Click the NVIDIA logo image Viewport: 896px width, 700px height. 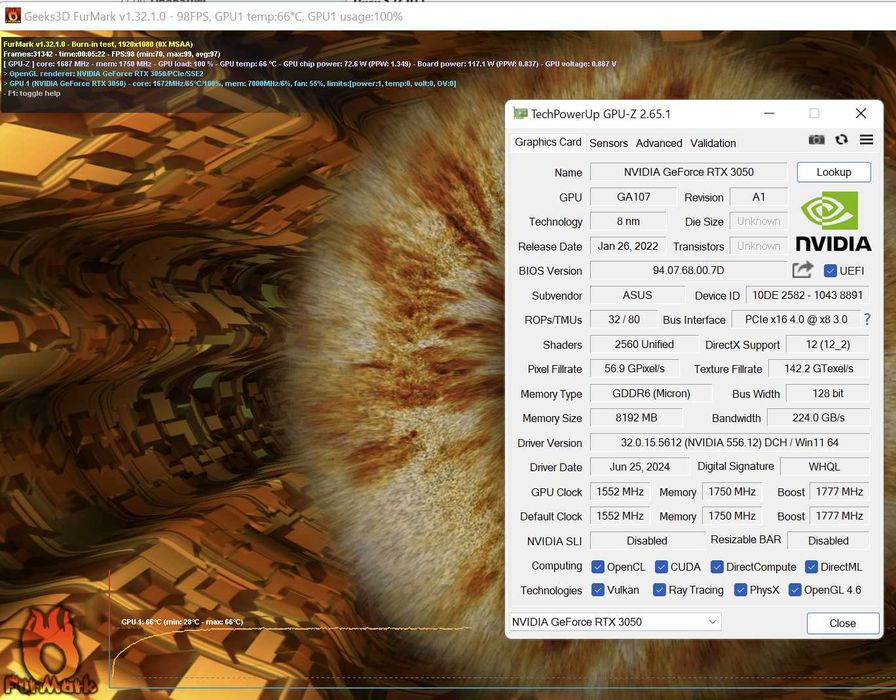pos(834,222)
